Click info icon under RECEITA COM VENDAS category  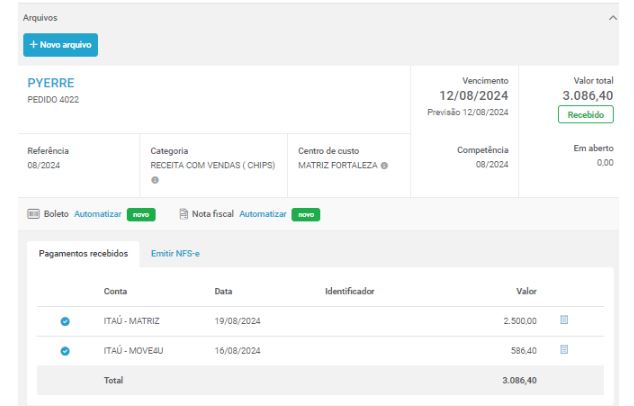(154, 180)
